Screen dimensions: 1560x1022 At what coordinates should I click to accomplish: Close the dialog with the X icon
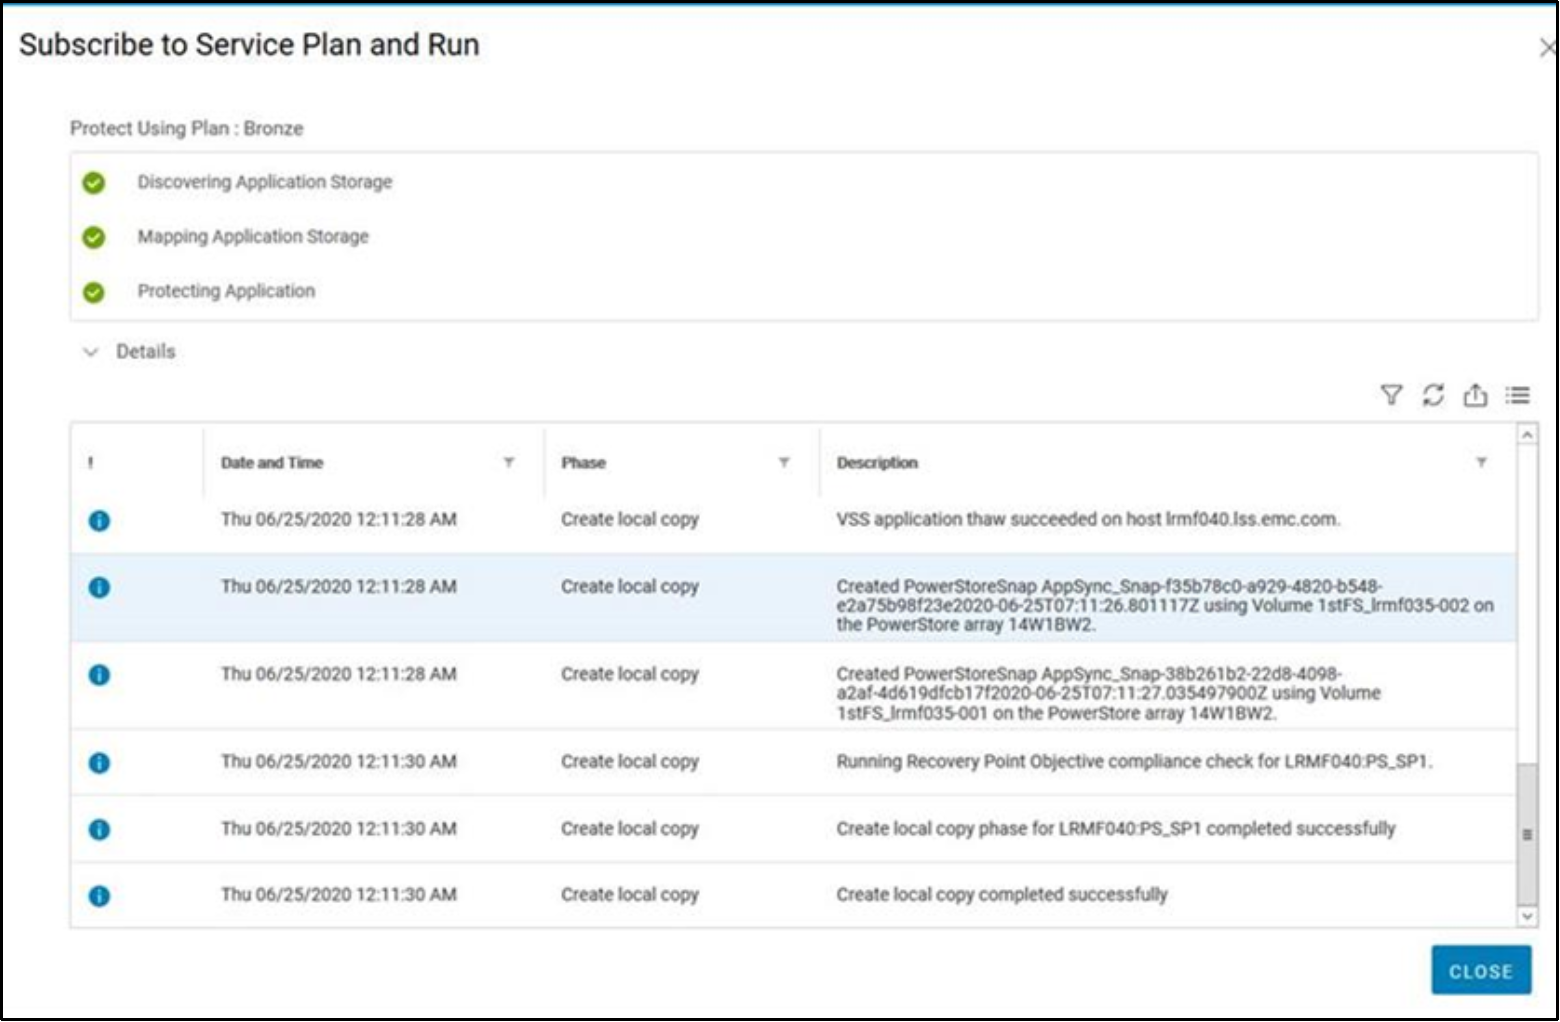pos(1548,47)
